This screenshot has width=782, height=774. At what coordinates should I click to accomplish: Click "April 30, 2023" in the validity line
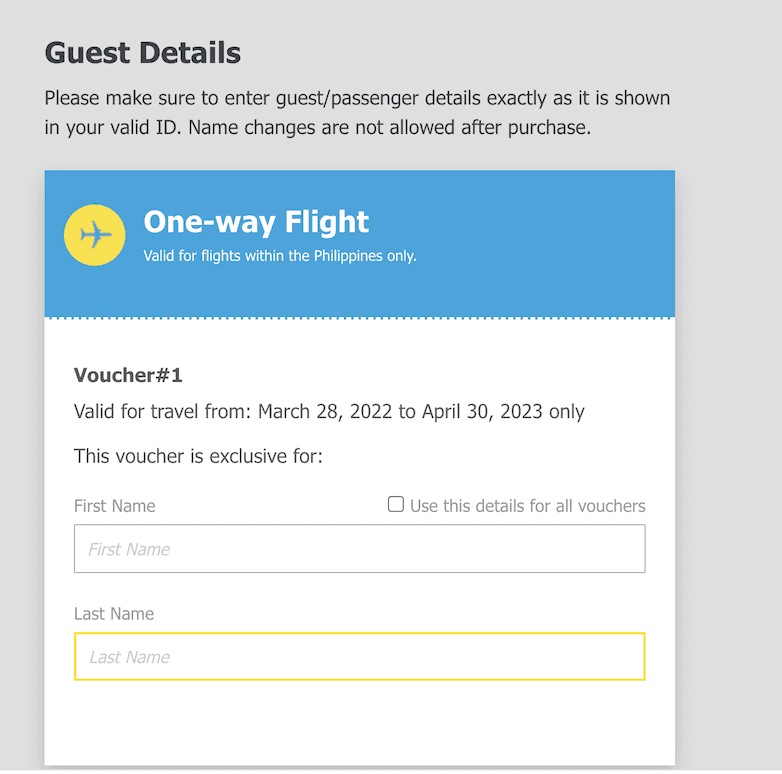click(482, 412)
